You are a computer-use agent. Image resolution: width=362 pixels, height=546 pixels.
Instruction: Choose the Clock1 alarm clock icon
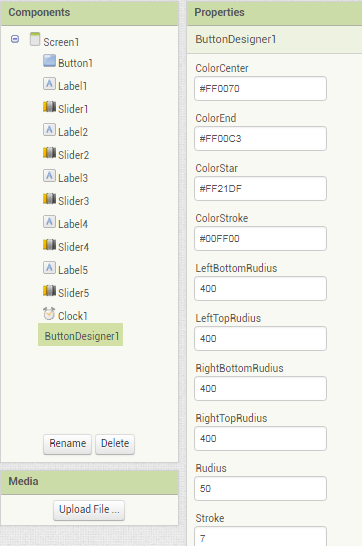coord(49,314)
